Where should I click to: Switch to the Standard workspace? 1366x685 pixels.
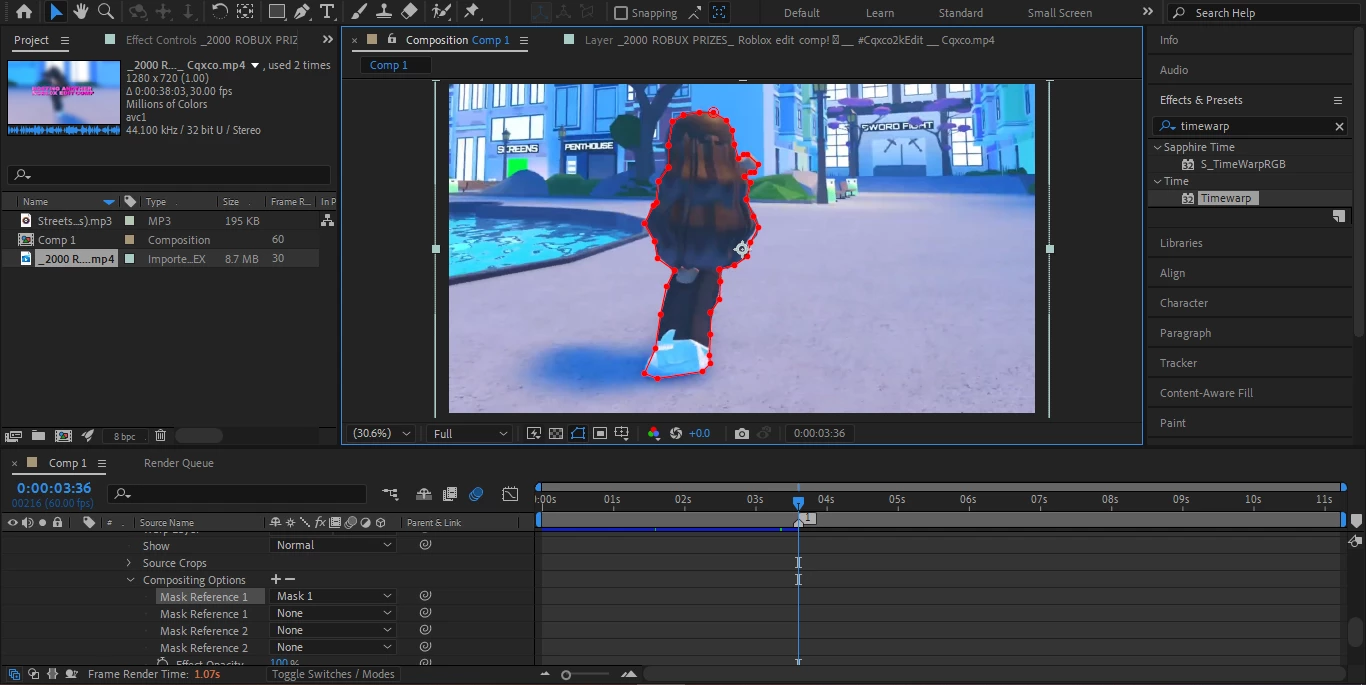pyautogui.click(x=961, y=13)
